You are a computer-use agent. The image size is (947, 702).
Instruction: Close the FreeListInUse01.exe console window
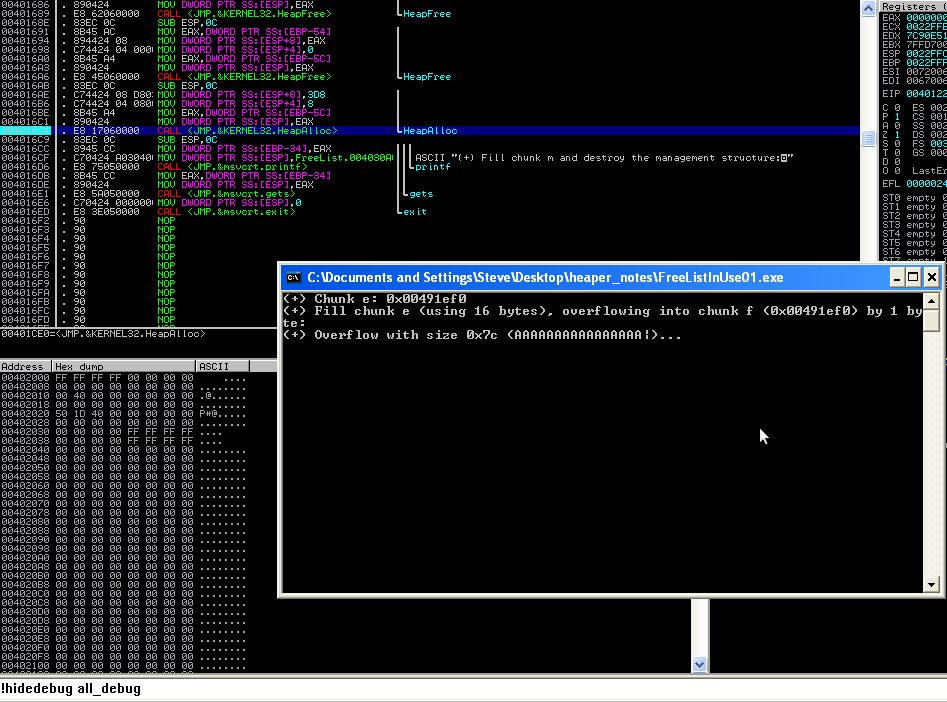click(932, 277)
